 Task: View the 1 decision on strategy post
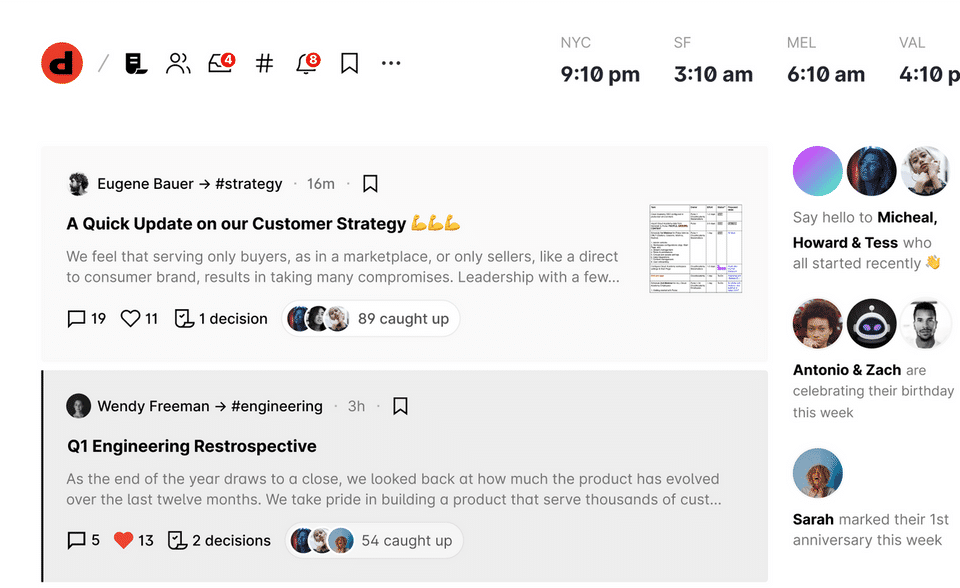click(221, 319)
